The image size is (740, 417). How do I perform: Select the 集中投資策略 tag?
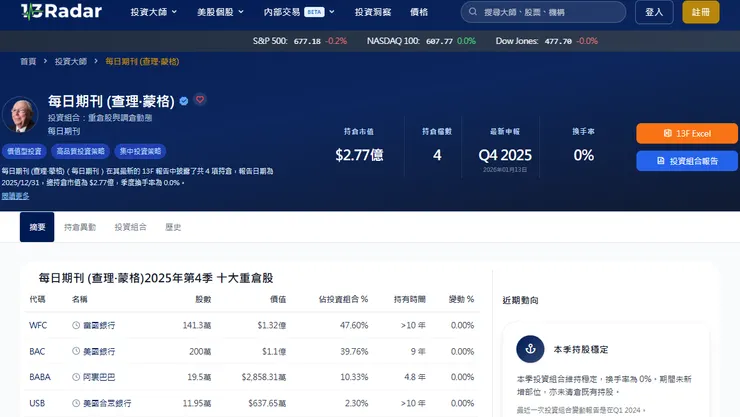point(140,151)
